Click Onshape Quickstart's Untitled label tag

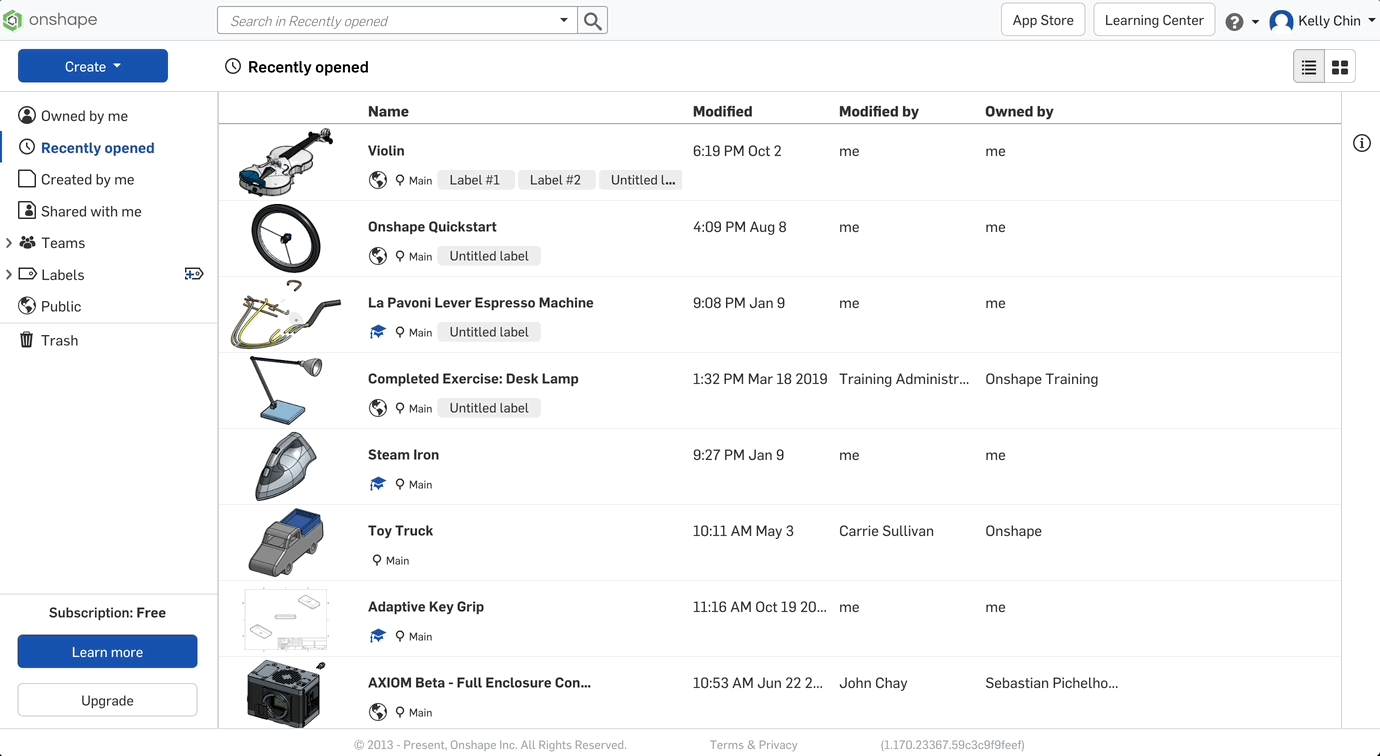[x=489, y=256]
